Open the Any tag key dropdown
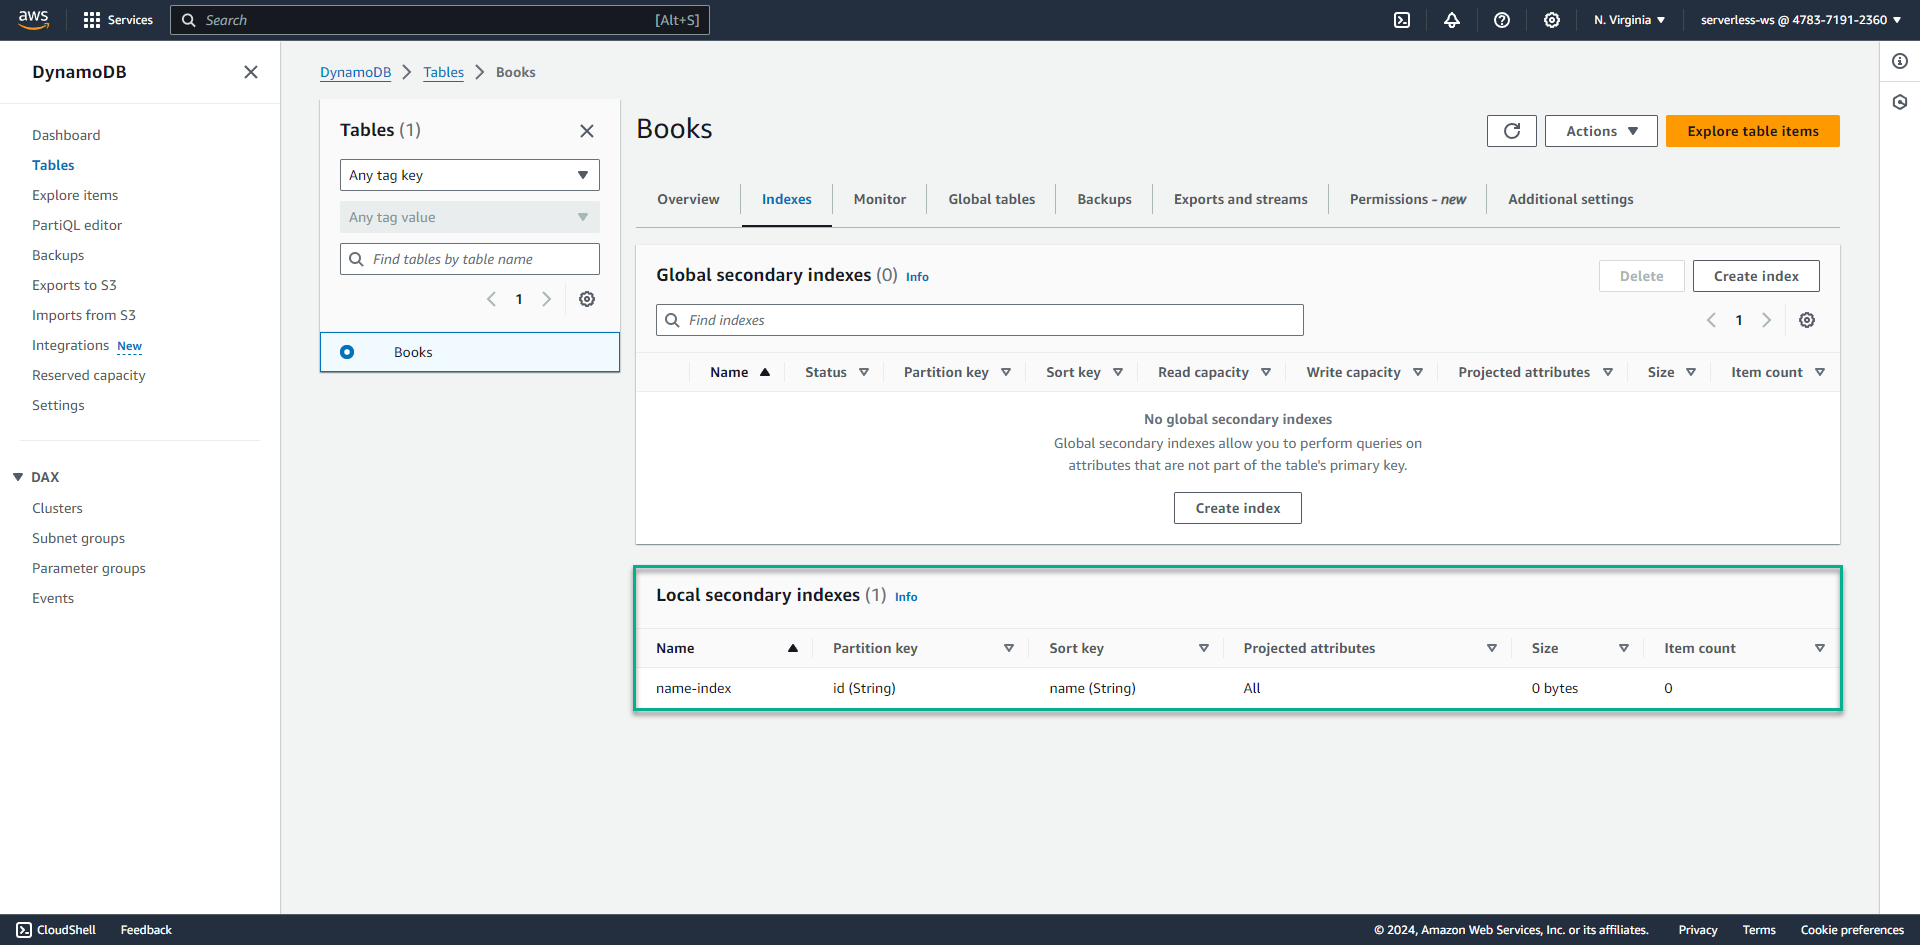The width and height of the screenshot is (1920, 945). [470, 175]
